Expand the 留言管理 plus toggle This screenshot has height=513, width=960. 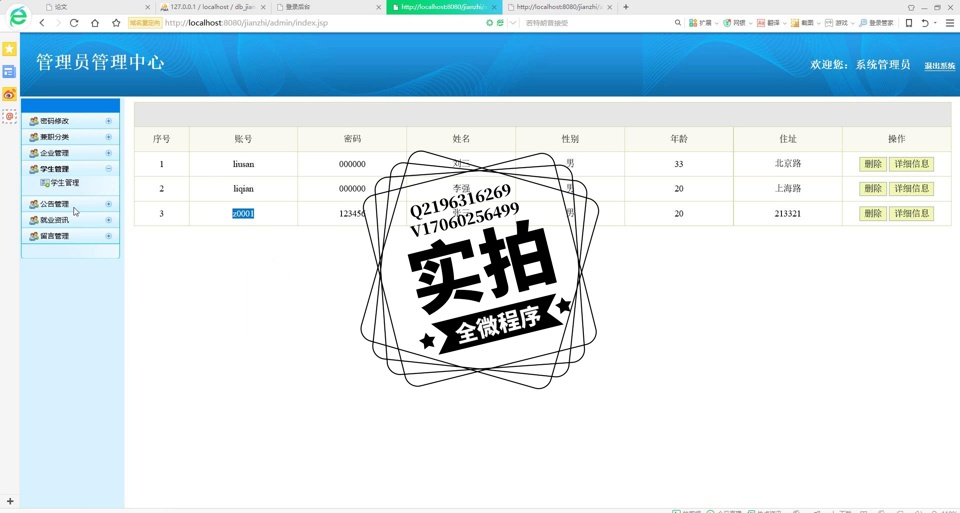(x=108, y=236)
